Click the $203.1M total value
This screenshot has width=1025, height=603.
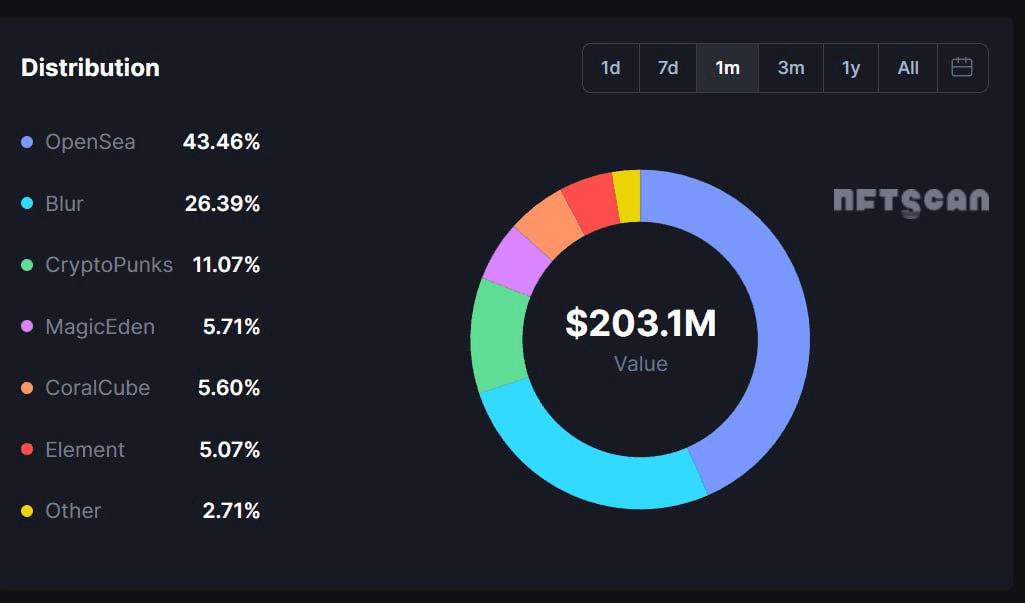(x=641, y=323)
